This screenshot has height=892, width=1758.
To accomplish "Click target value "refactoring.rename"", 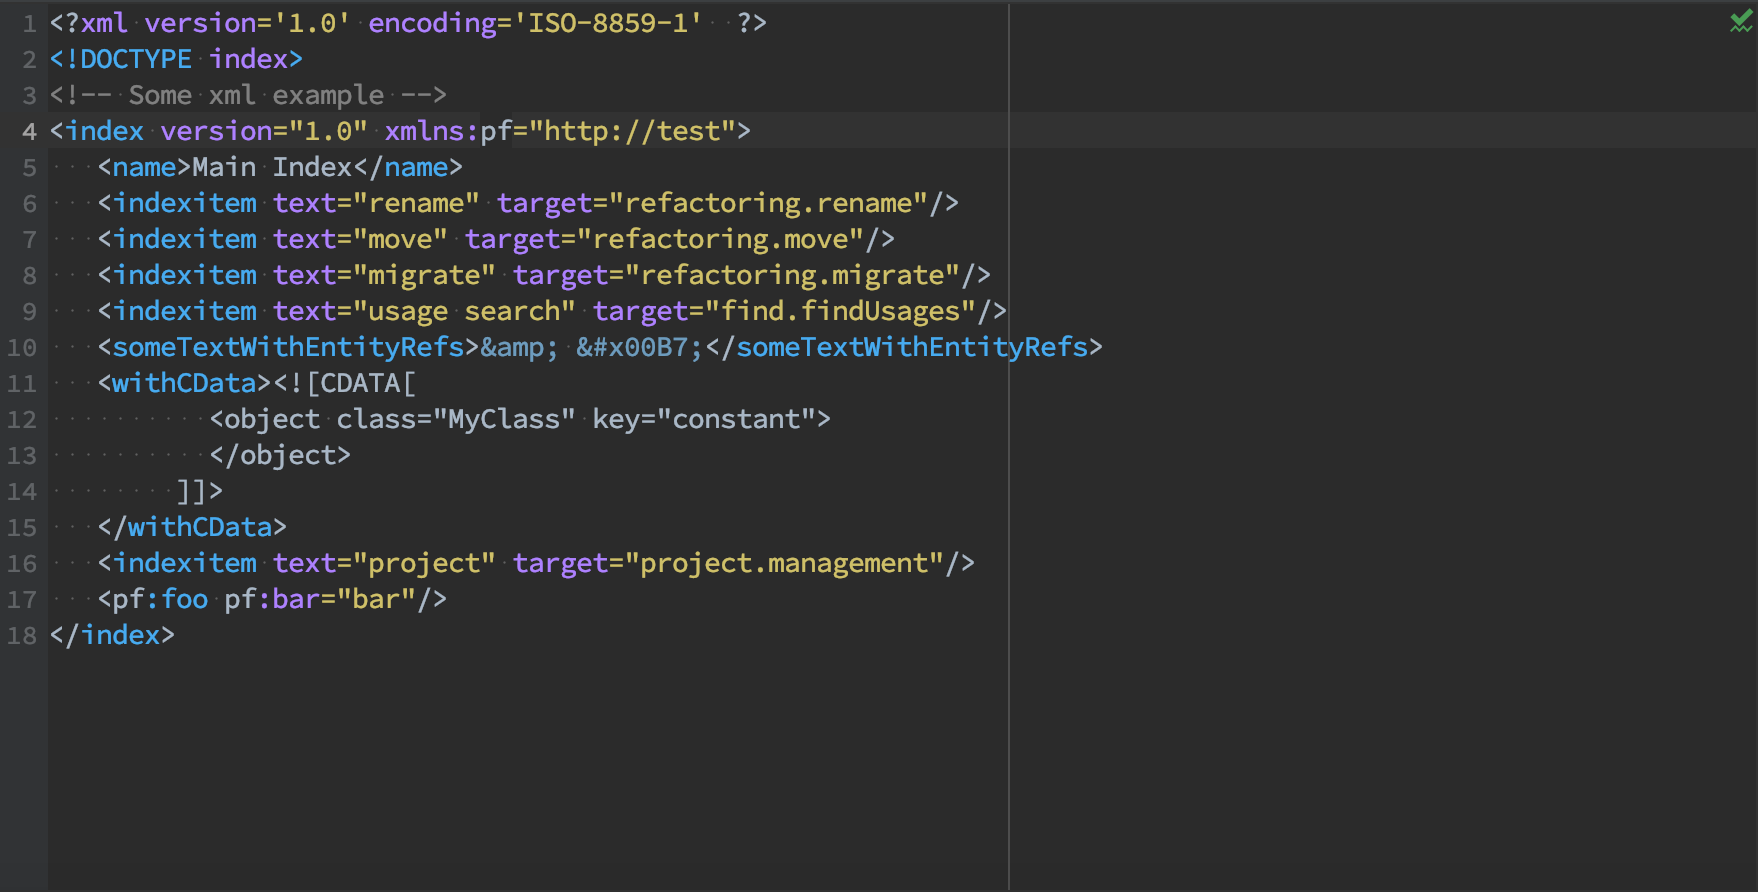I will click(768, 203).
